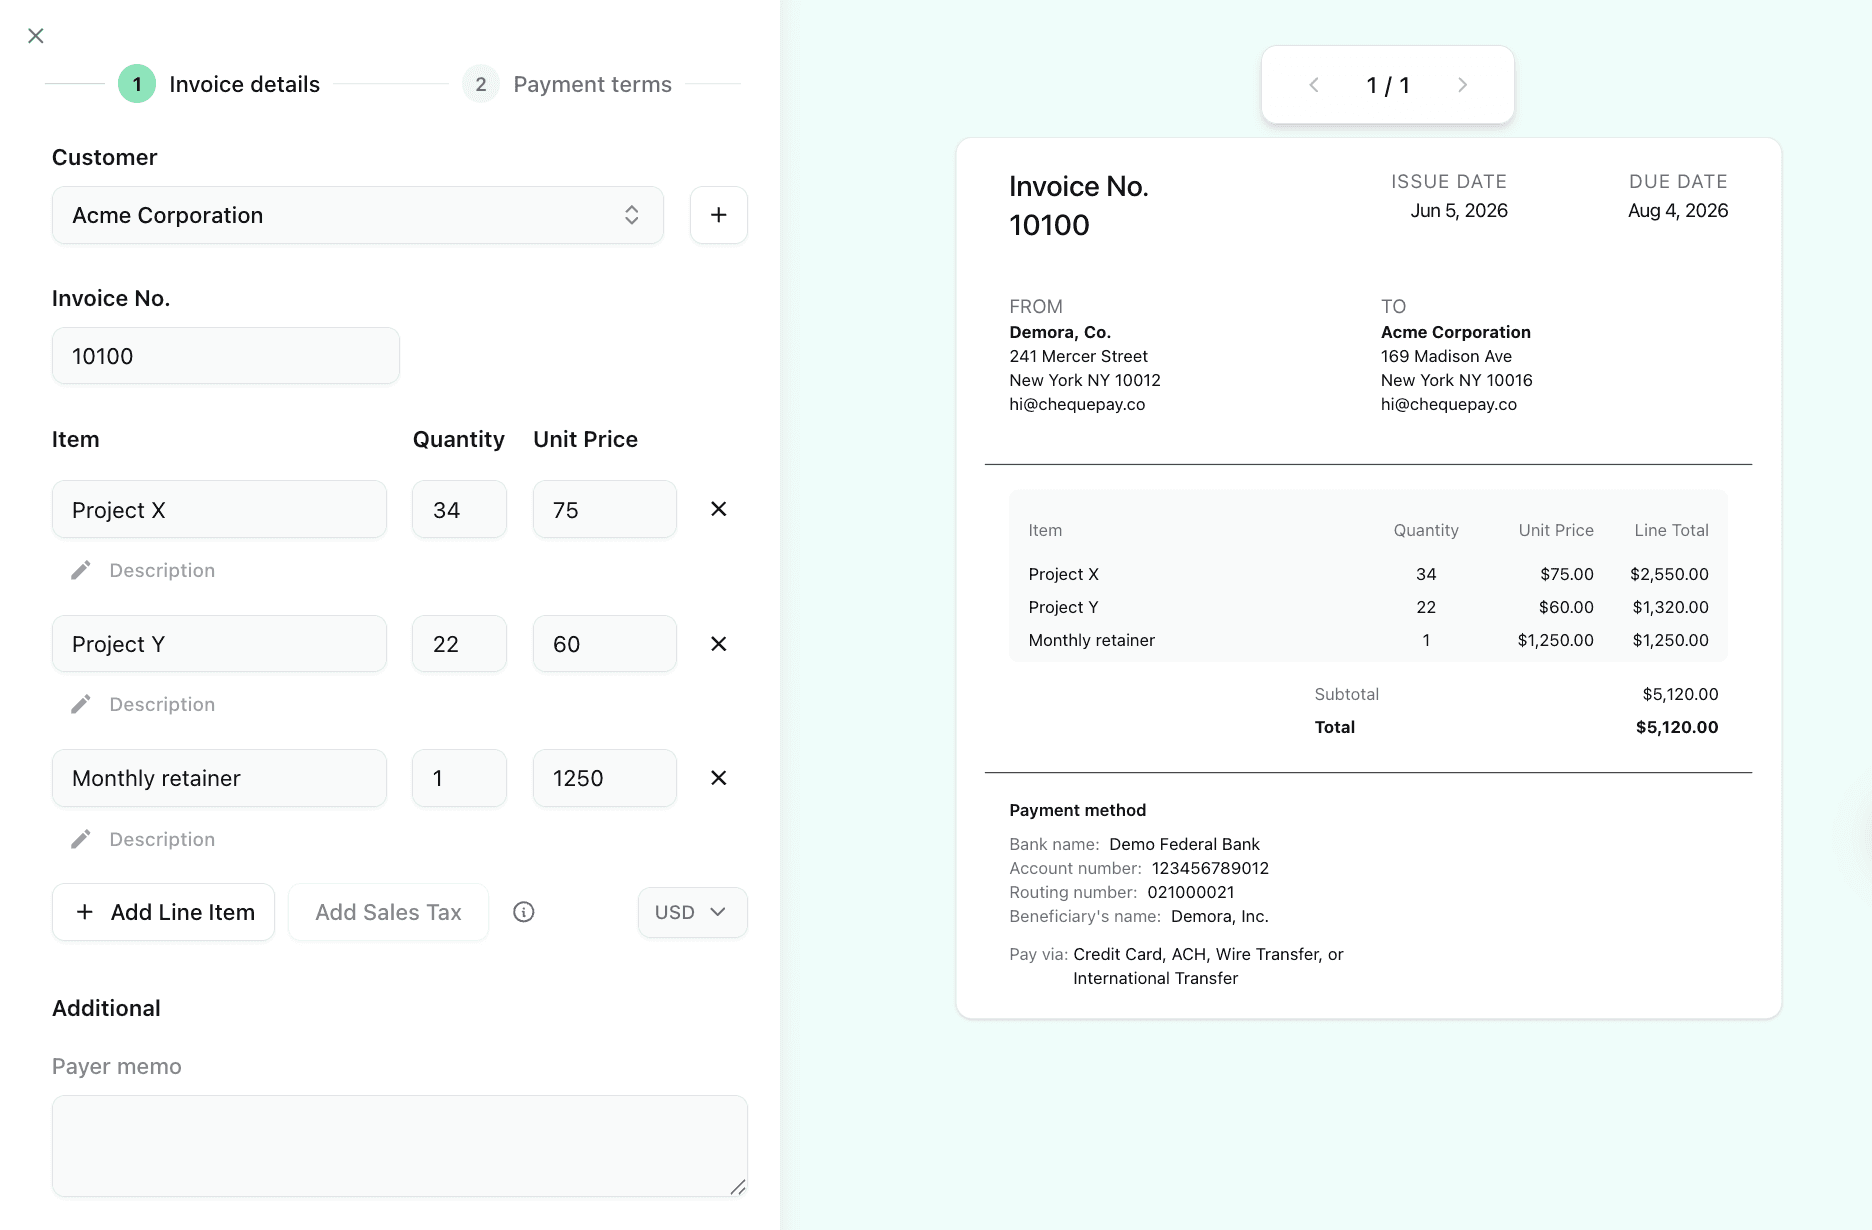Add a description for Project X

click(162, 570)
